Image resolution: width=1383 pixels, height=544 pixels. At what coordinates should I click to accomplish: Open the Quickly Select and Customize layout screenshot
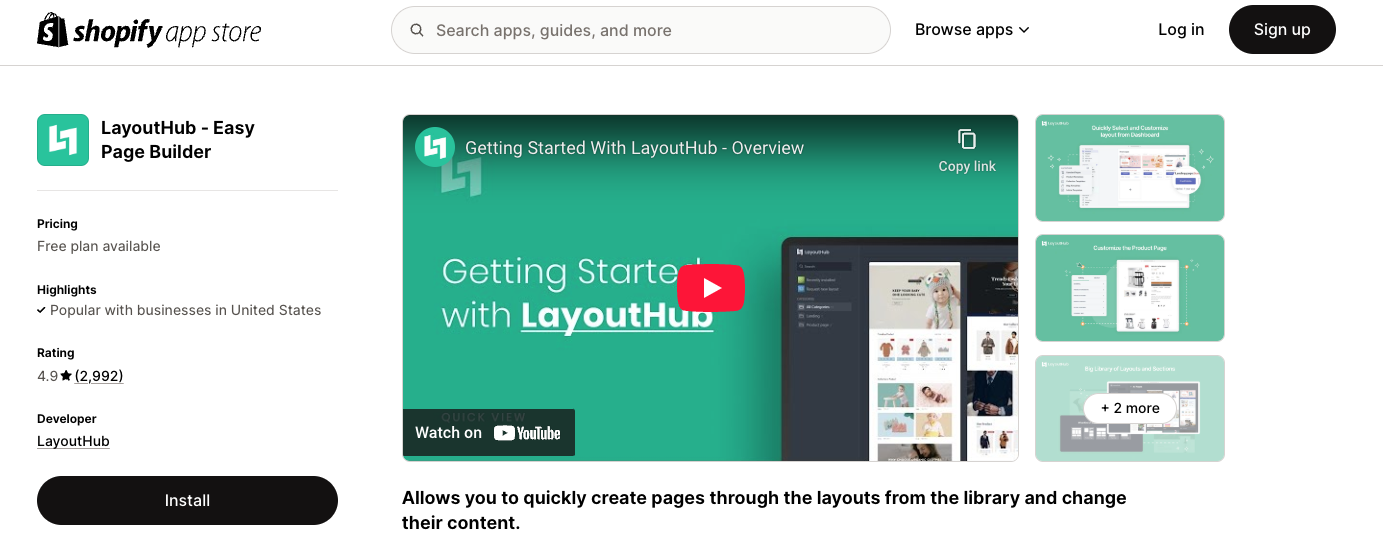[x=1130, y=168]
